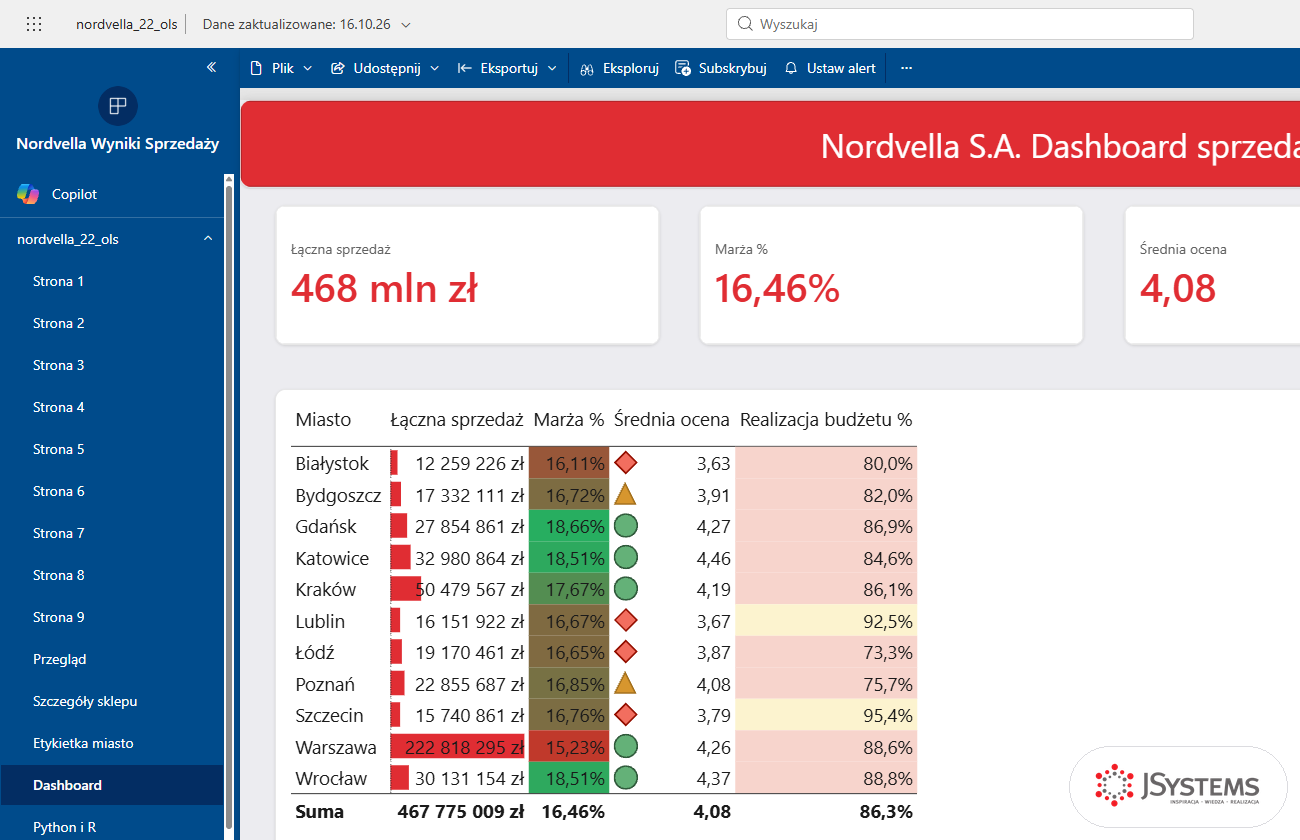Click the green circle icon in Gdańsk row
The width and height of the screenshot is (1300, 840).
[x=626, y=526]
